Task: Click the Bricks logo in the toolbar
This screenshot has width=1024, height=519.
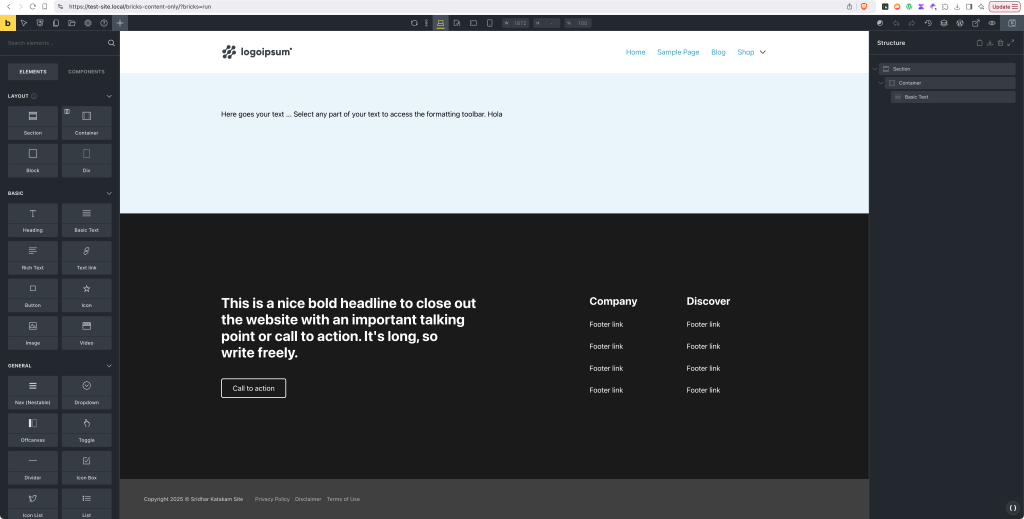Action: point(8,22)
